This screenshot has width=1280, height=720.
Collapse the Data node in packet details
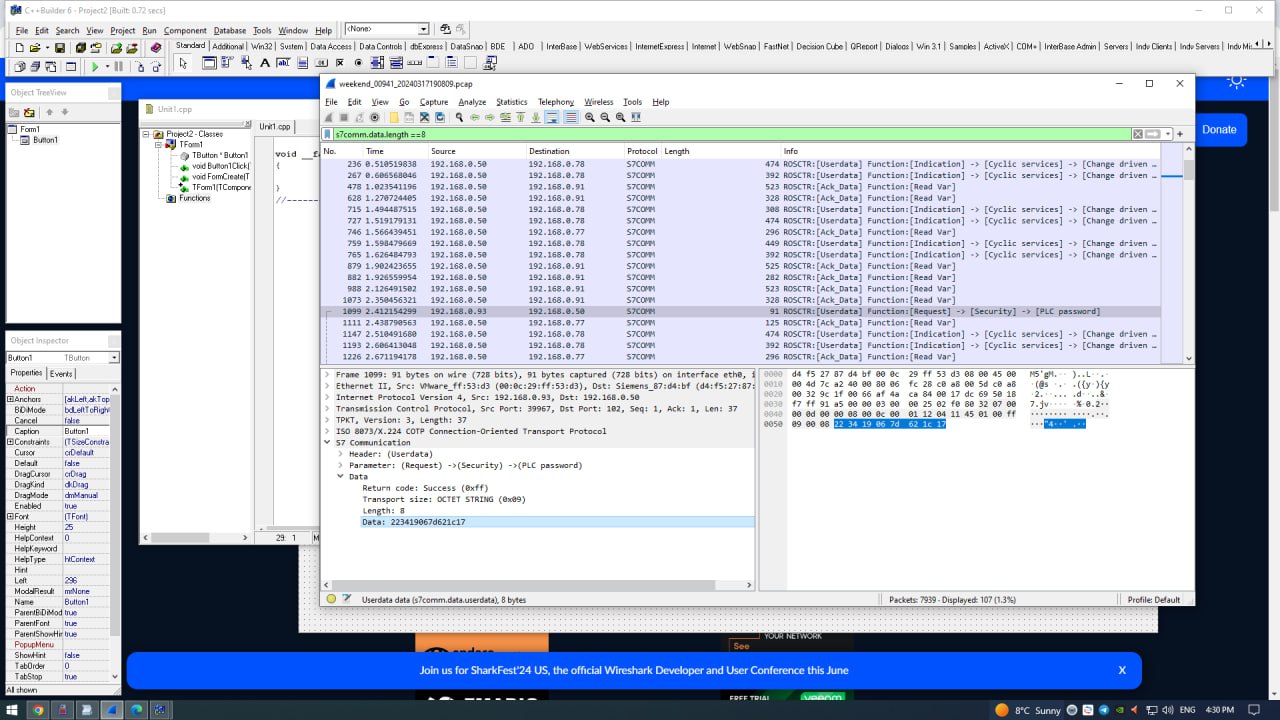click(341, 477)
